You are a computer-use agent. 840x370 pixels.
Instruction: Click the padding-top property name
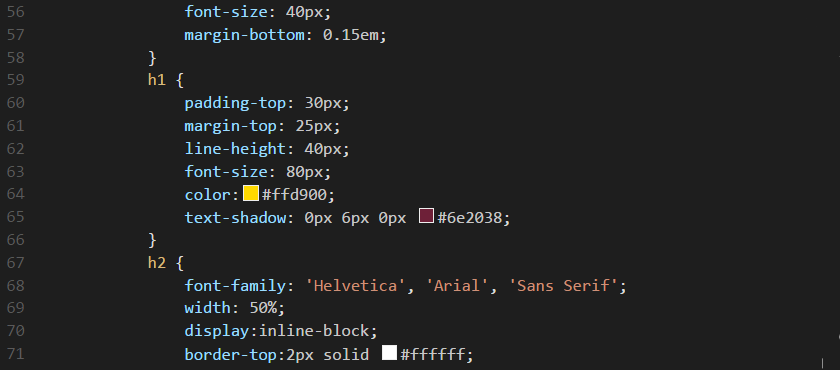pos(236,103)
